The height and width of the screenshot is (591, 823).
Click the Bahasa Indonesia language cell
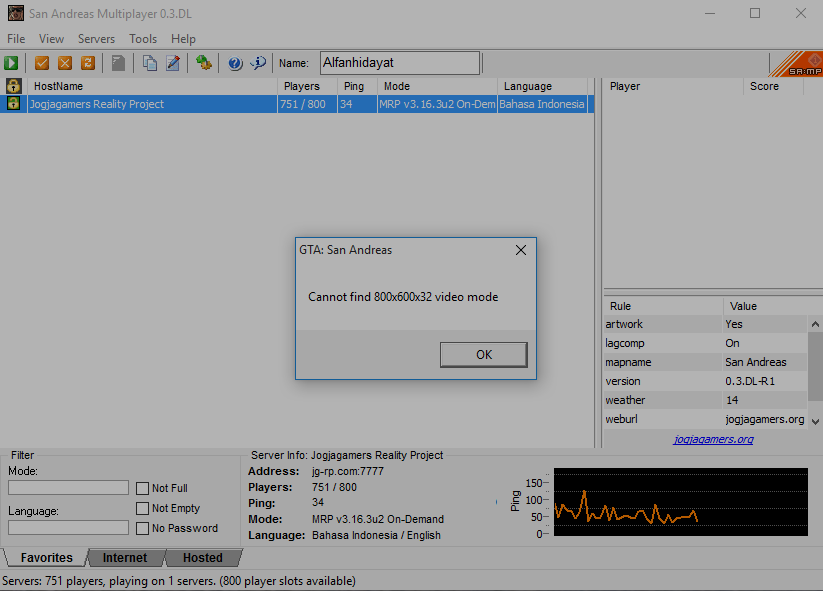pyautogui.click(x=542, y=104)
